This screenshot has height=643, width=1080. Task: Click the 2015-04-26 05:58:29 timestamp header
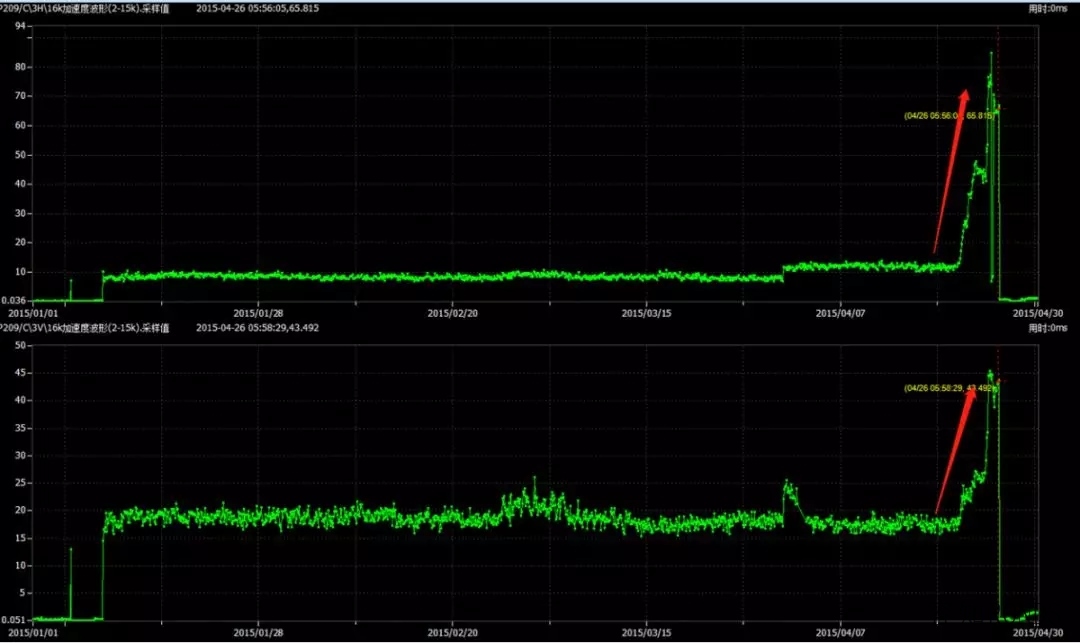tap(268, 328)
